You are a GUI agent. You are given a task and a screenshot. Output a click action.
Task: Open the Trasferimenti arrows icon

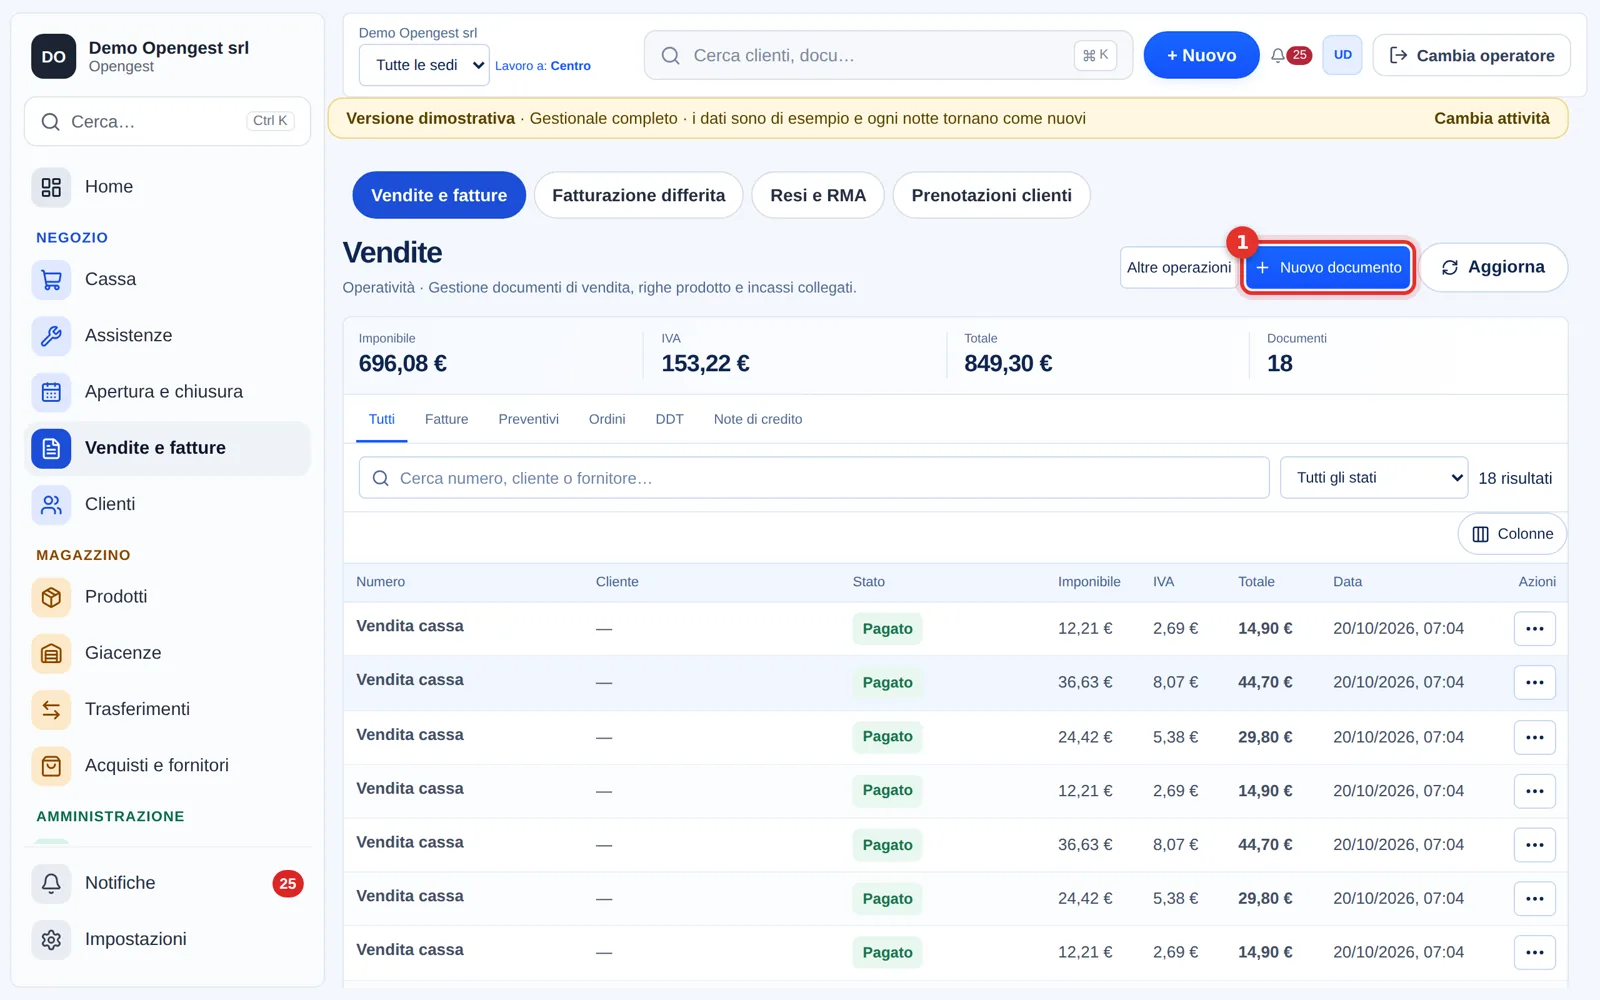[x=51, y=710]
